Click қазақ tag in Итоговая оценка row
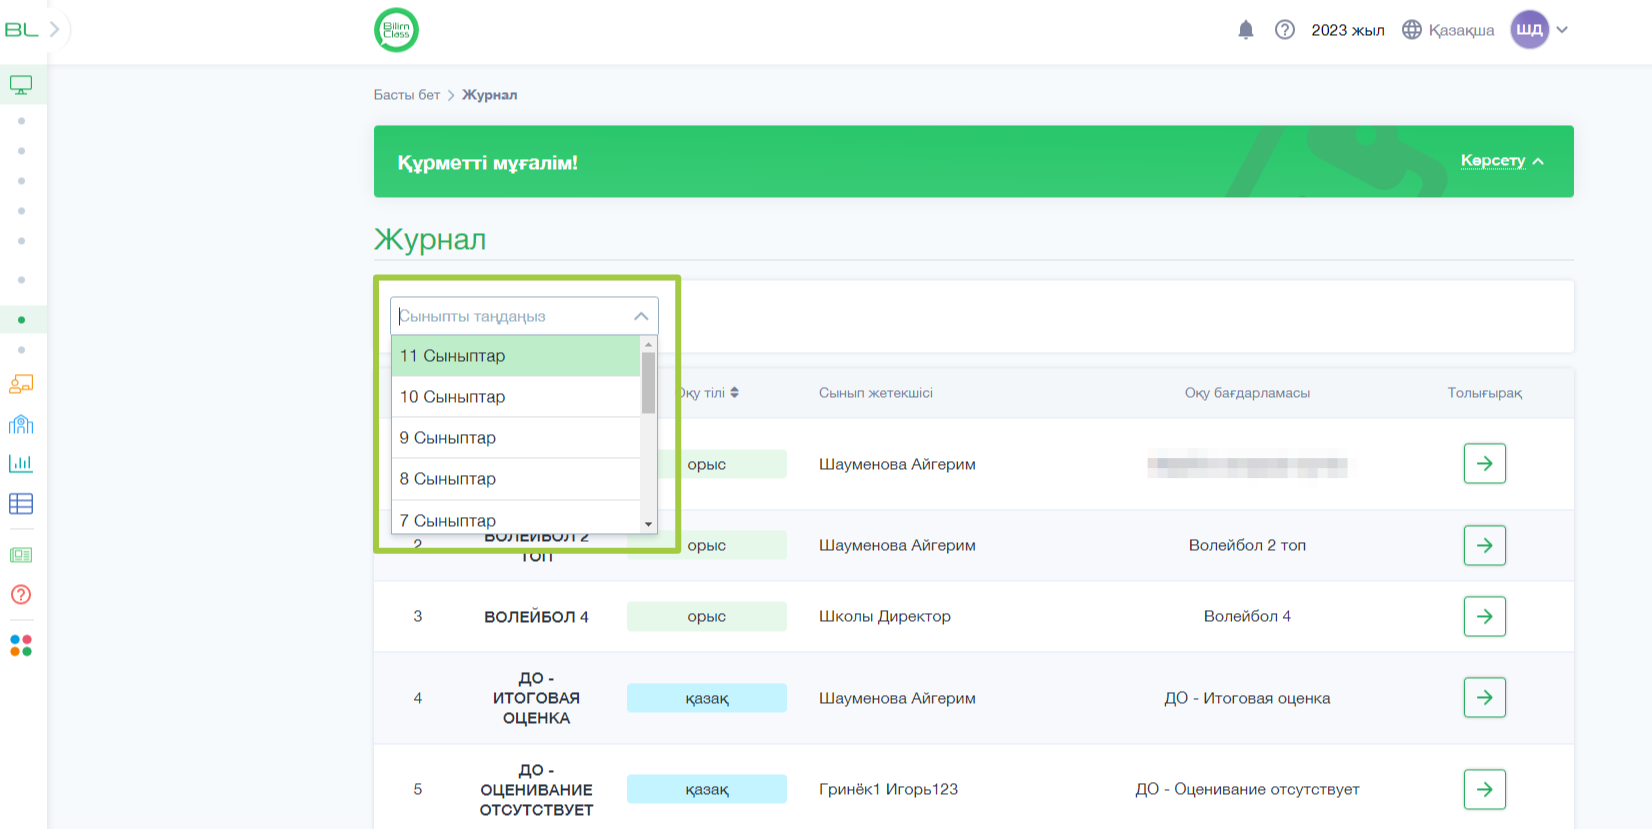 click(707, 698)
